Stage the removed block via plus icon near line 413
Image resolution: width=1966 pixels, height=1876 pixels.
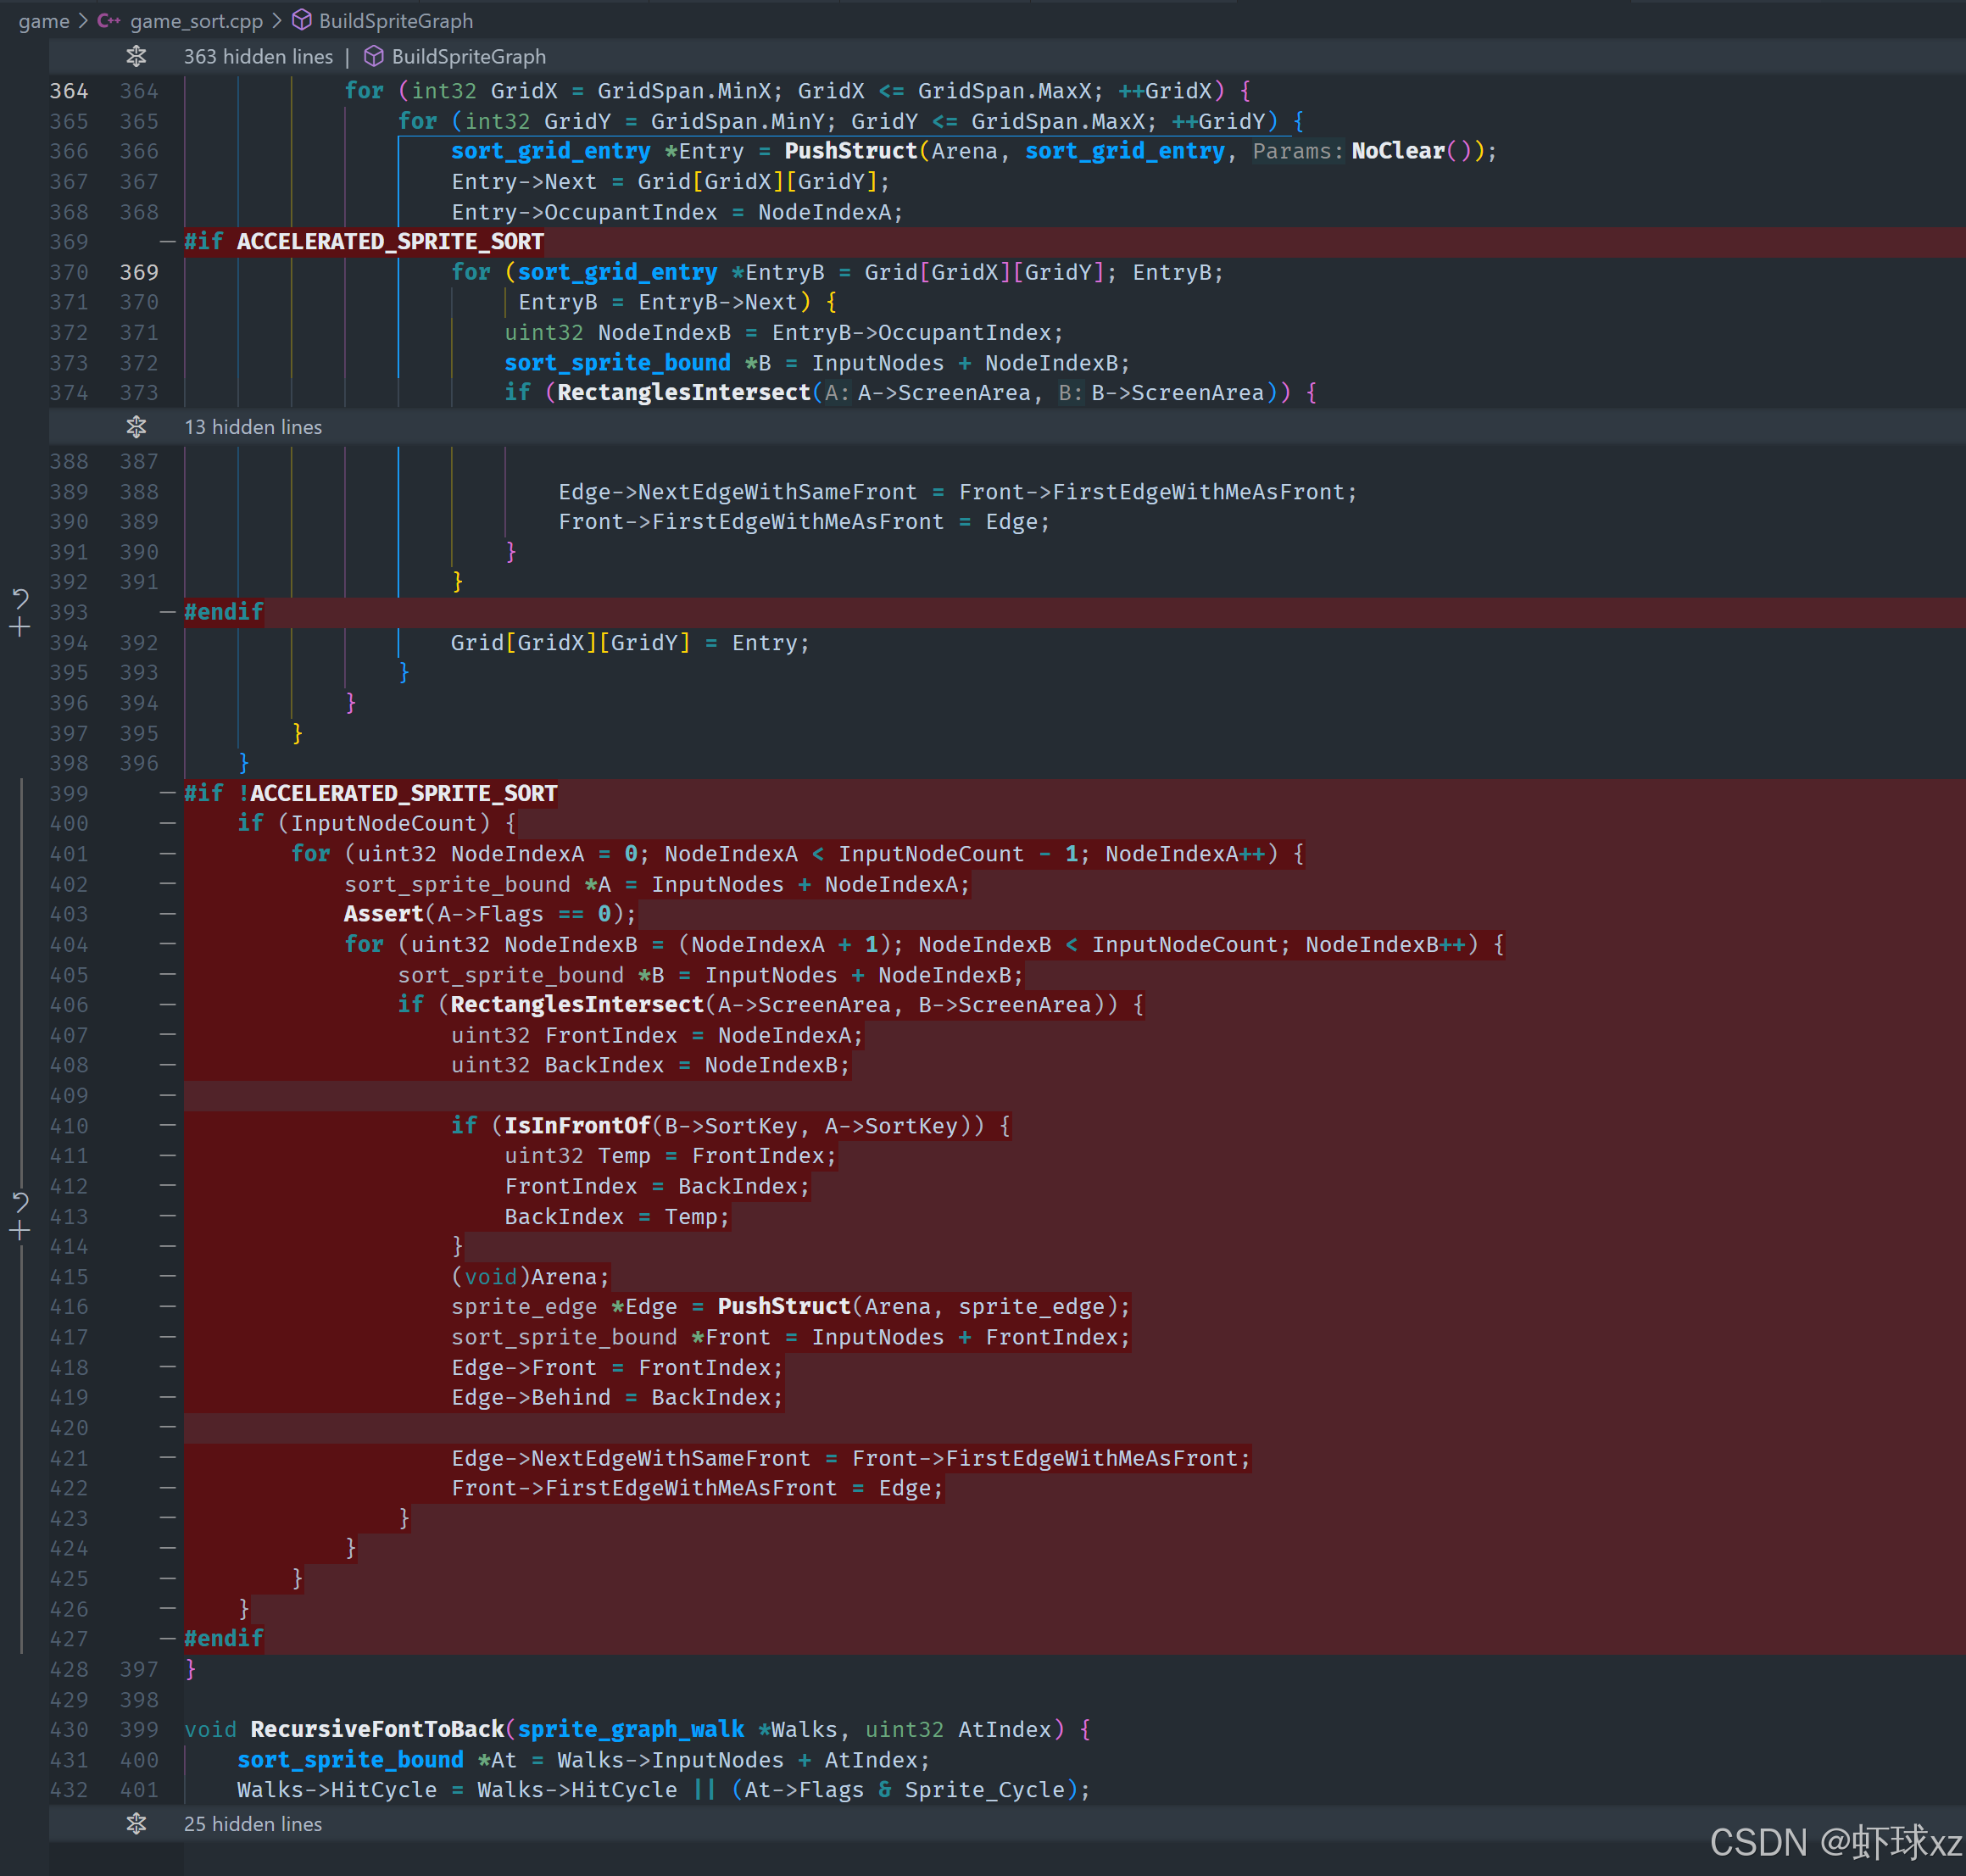click(20, 1231)
